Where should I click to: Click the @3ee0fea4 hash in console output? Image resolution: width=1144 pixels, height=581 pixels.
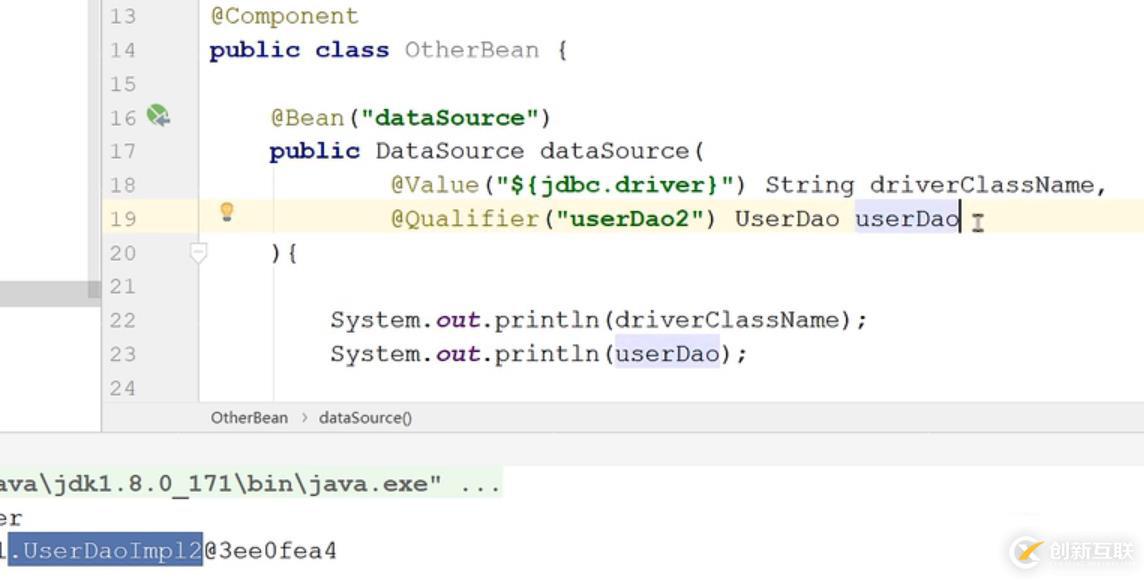(x=270, y=550)
